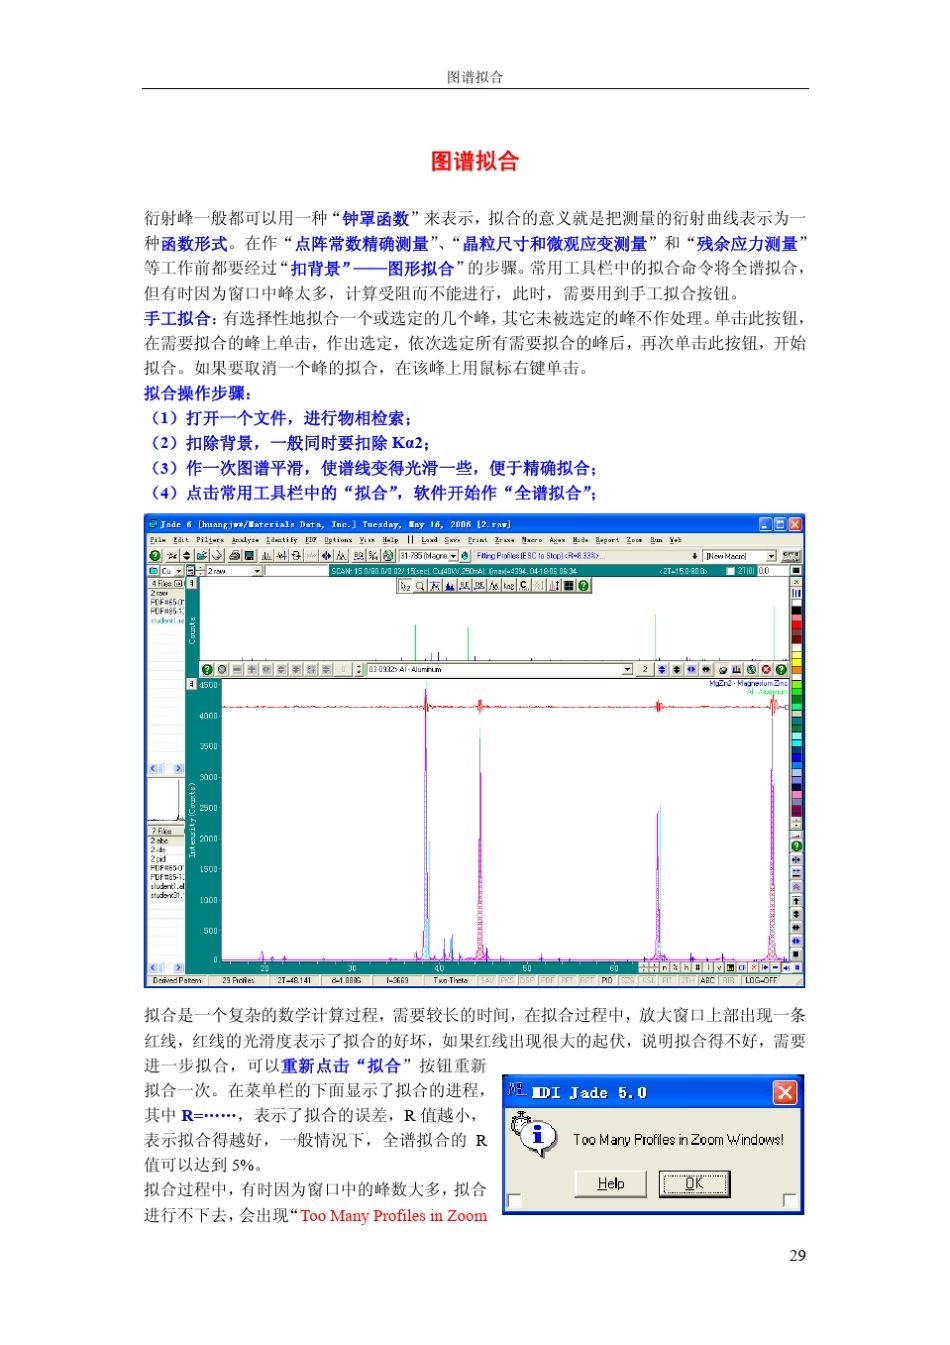This screenshot has height=1345, width=950.
Task: Click green help icon in zoom window toolbar
Action: pyautogui.click(x=583, y=585)
